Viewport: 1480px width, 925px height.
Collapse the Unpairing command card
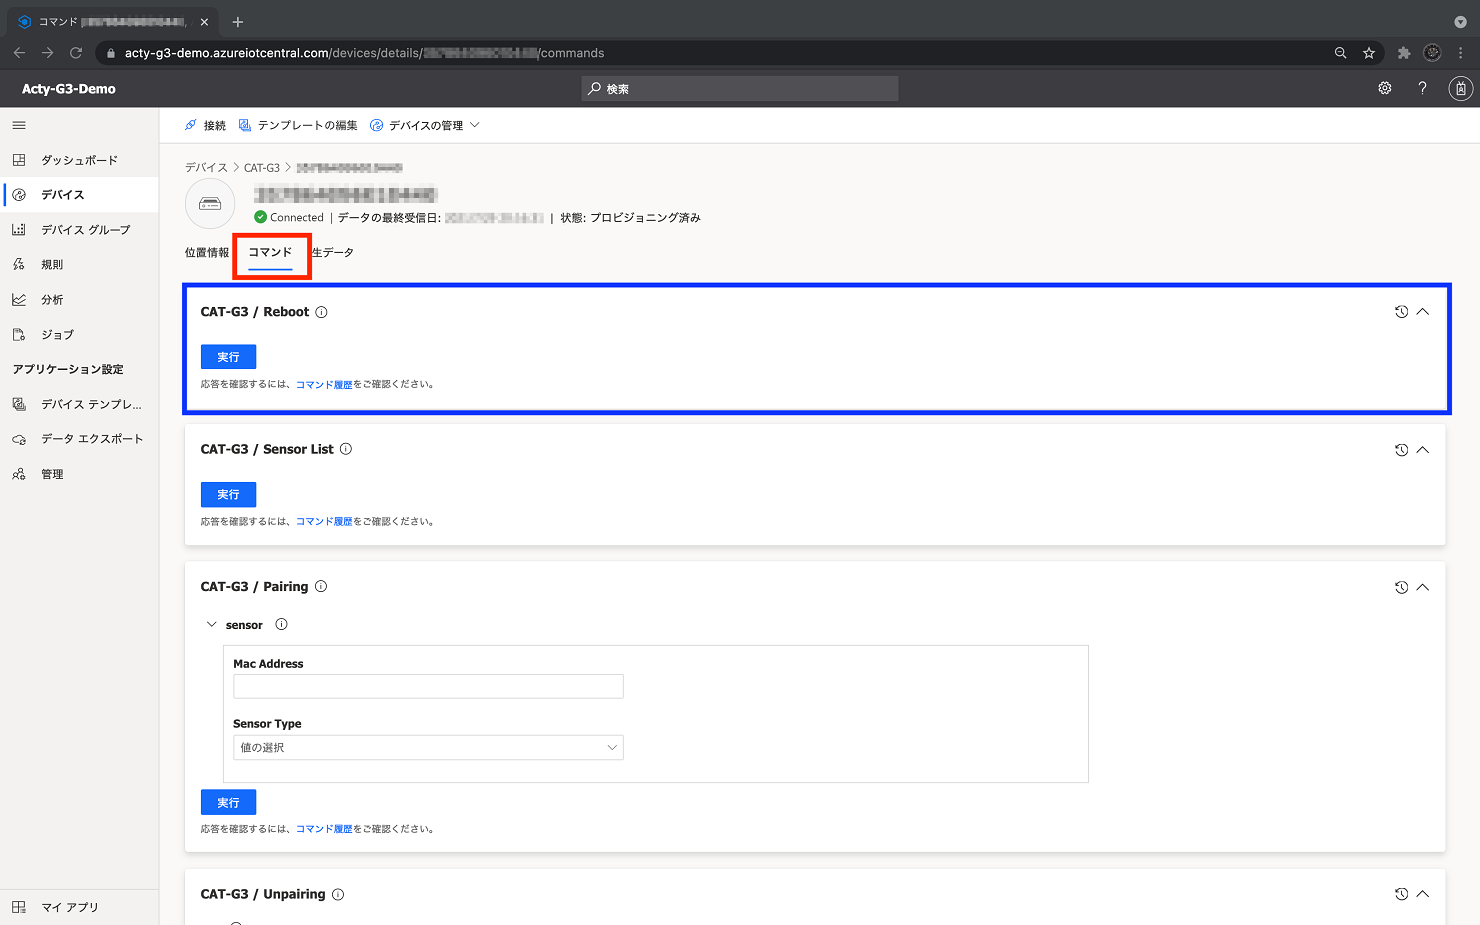tap(1423, 894)
